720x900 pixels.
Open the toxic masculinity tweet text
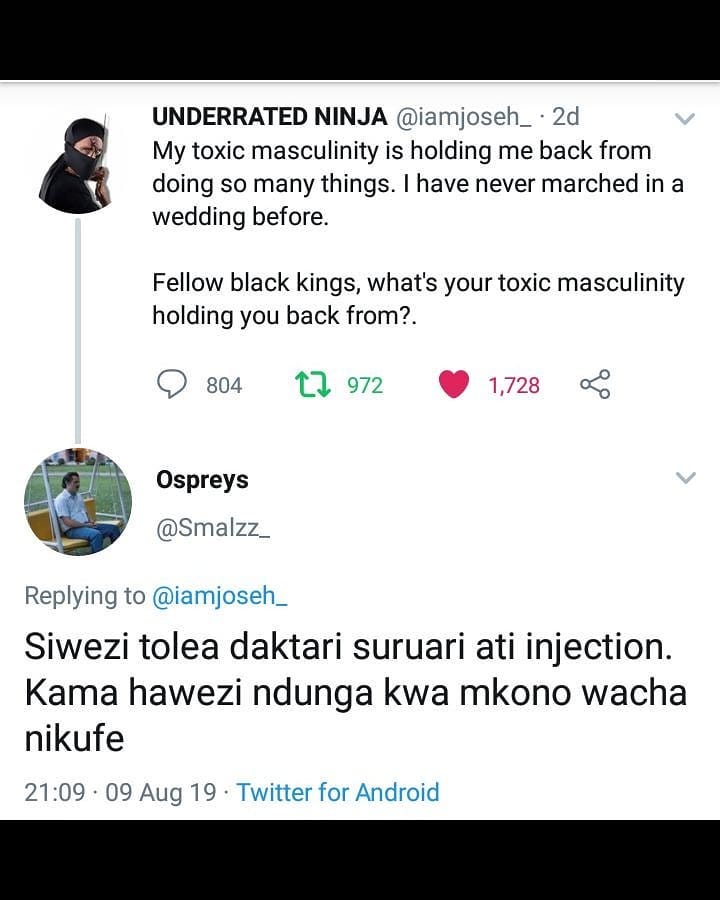pos(418,233)
